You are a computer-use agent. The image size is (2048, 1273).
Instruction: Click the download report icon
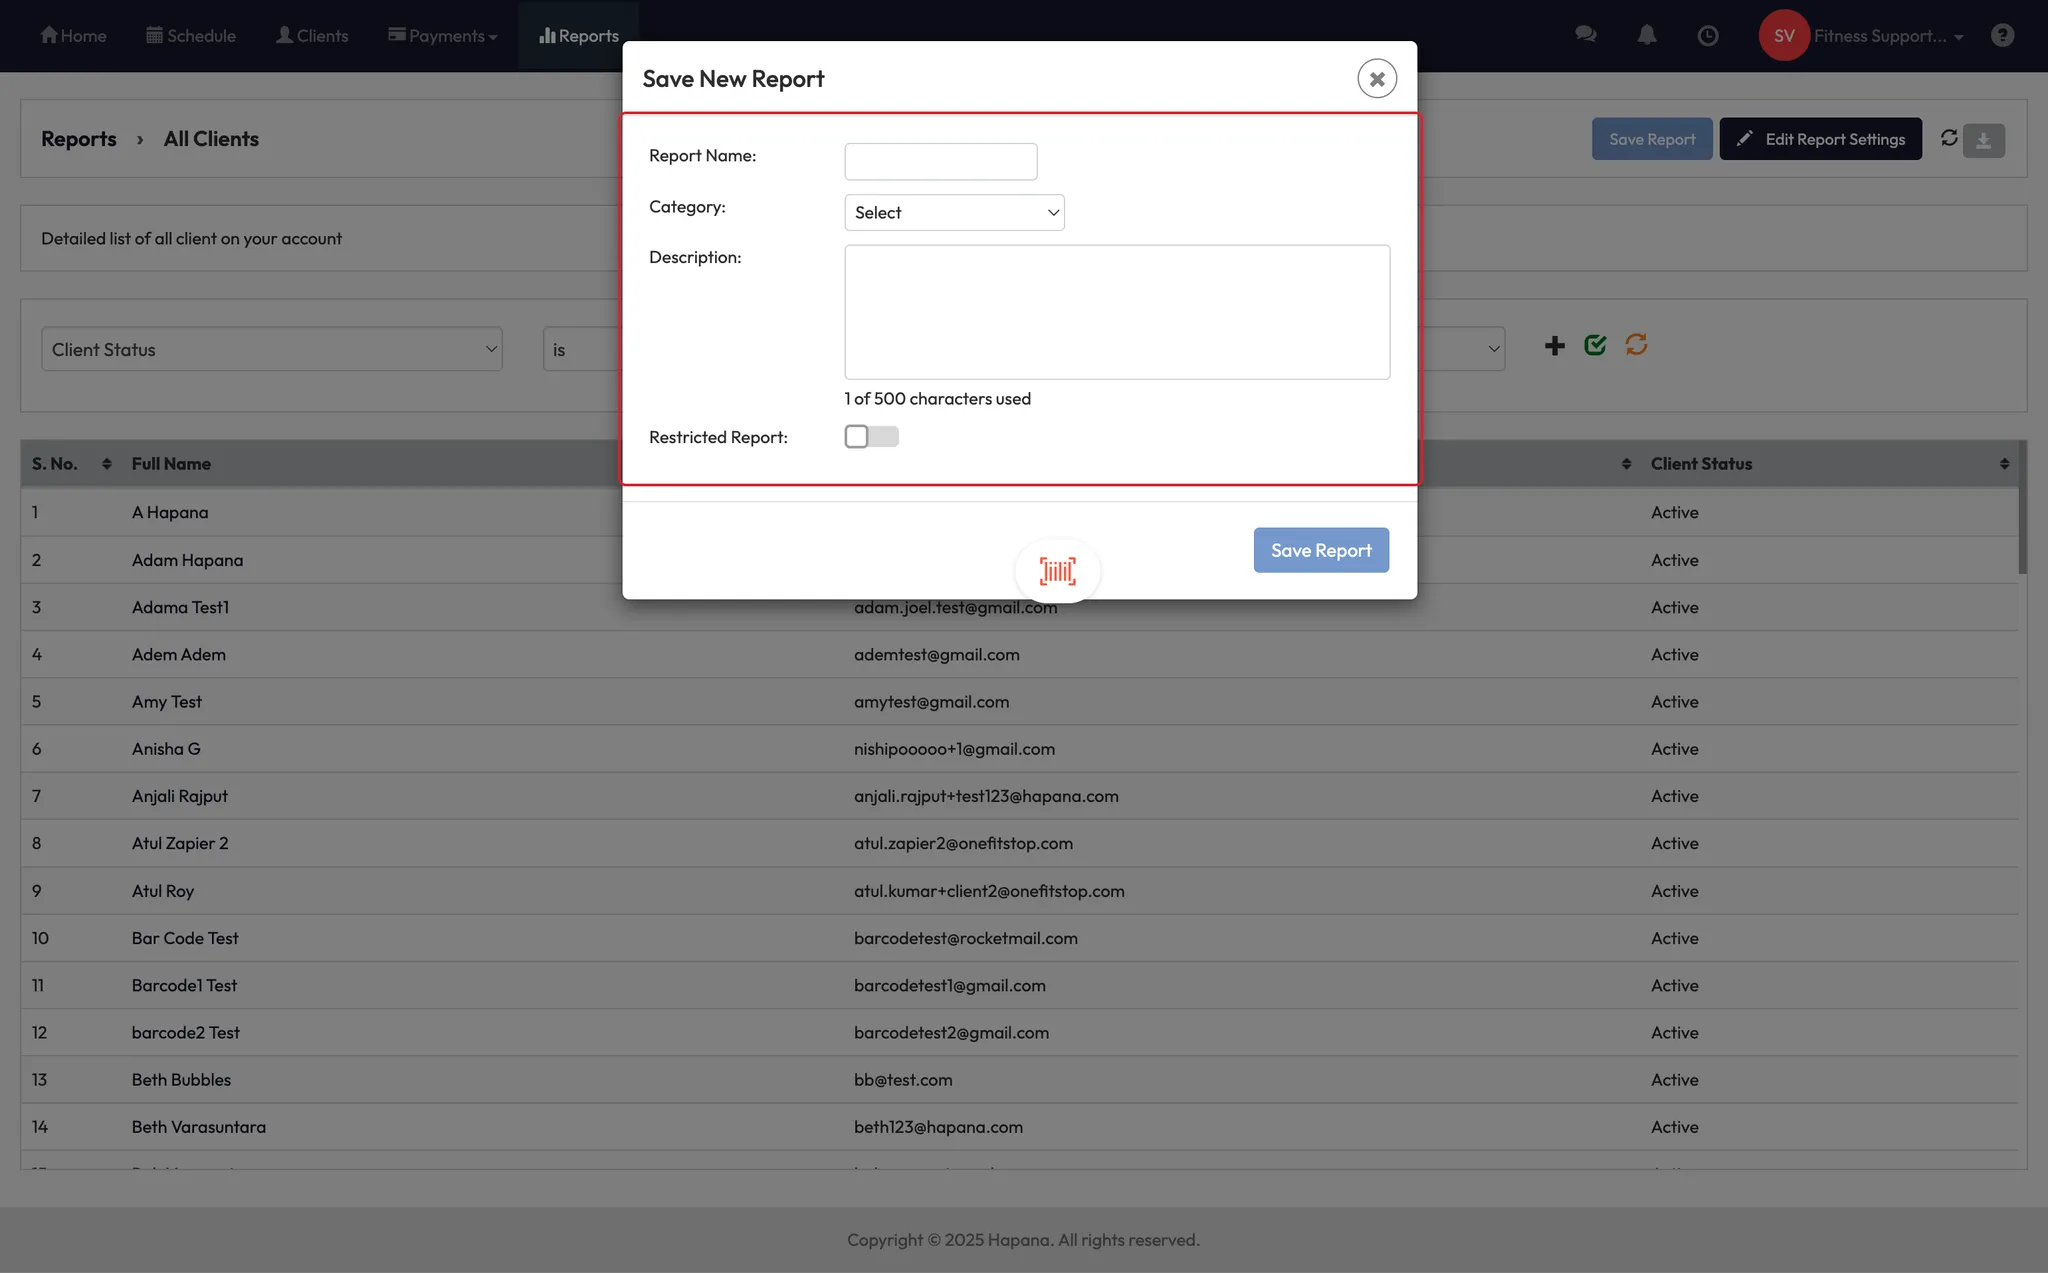point(1983,140)
